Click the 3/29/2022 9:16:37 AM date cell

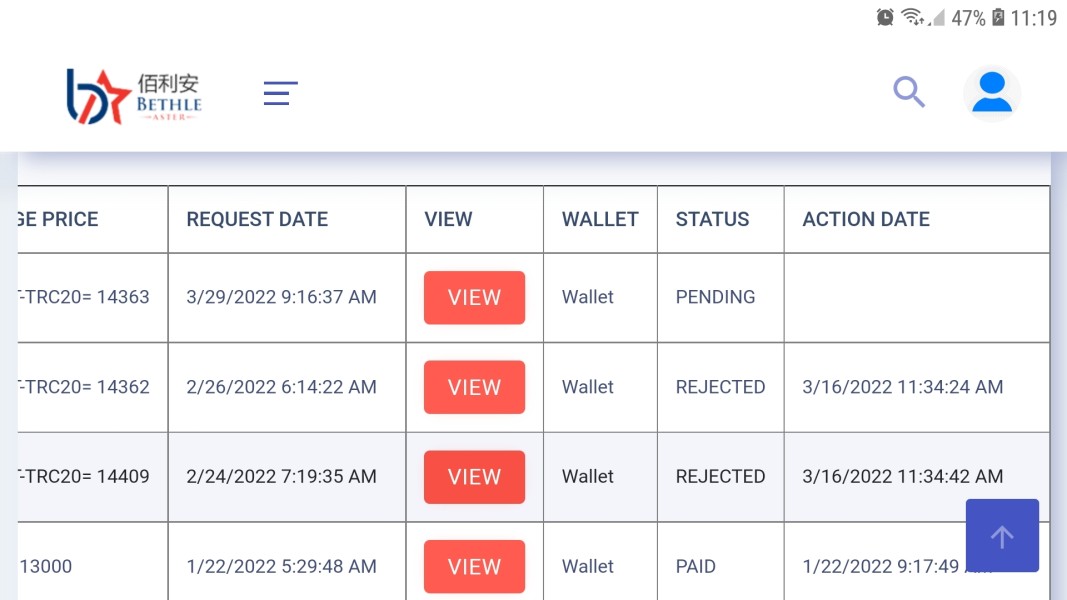[x=281, y=297]
